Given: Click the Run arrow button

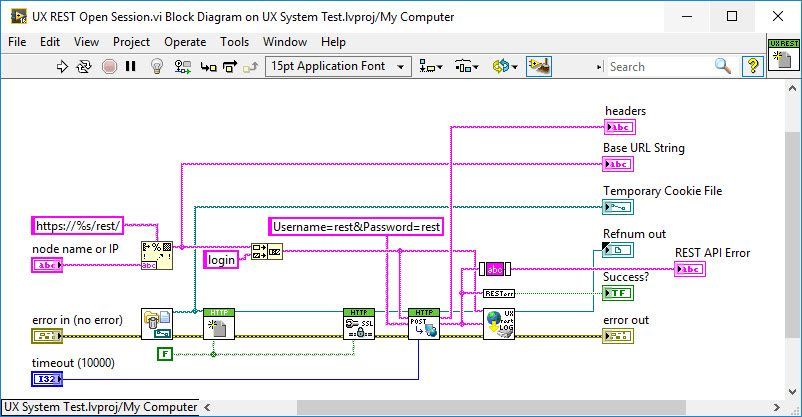Looking at the screenshot, I should click(62, 67).
